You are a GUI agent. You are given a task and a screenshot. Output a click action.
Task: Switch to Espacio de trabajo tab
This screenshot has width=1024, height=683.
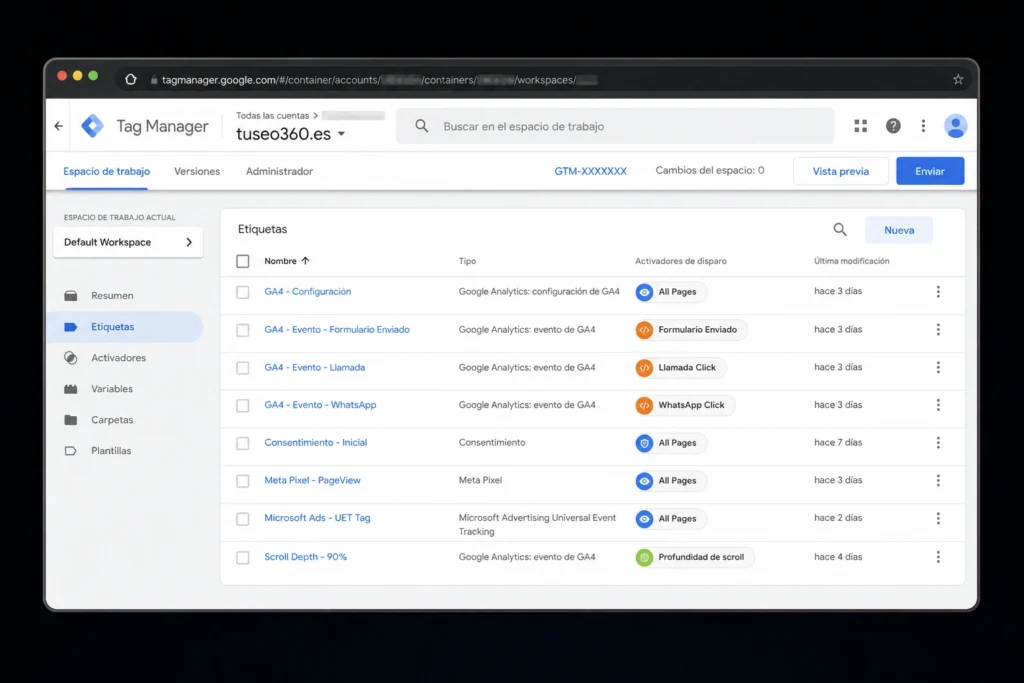(106, 171)
